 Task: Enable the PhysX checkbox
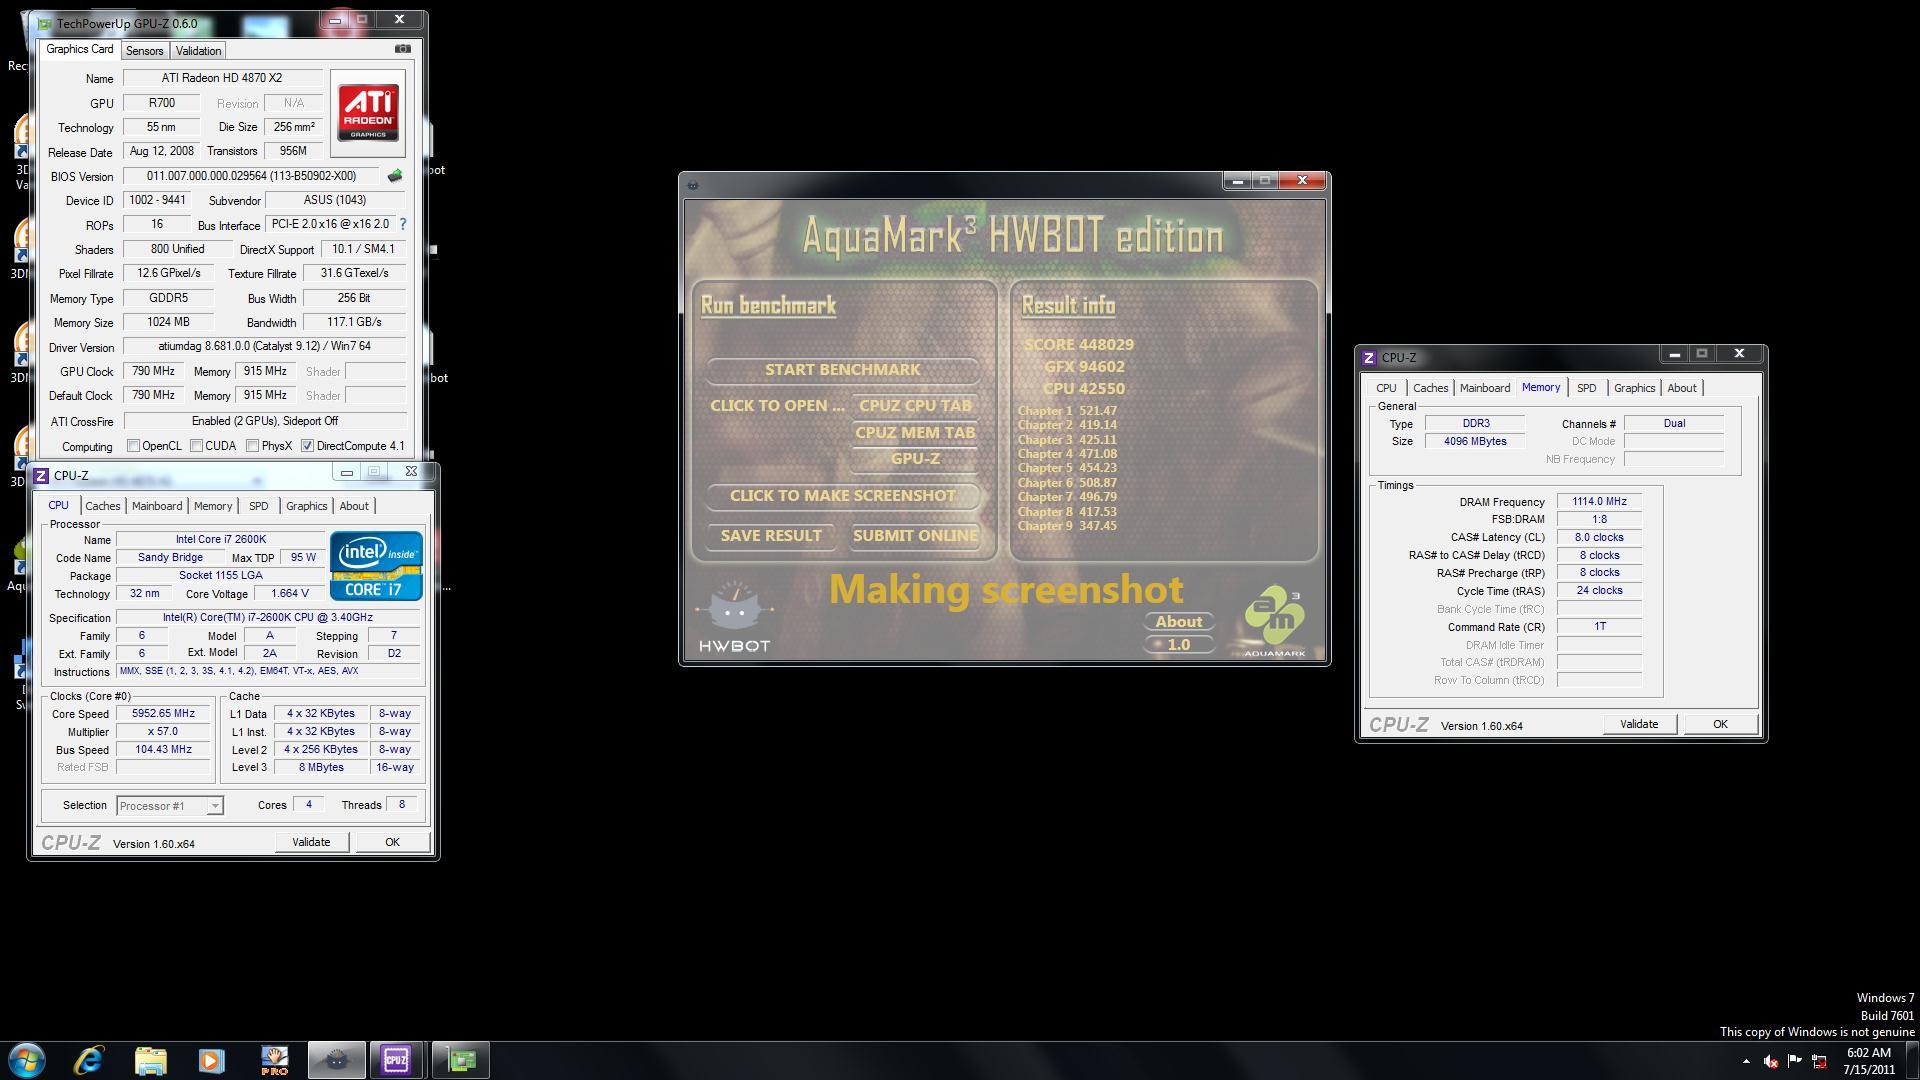pyautogui.click(x=253, y=446)
